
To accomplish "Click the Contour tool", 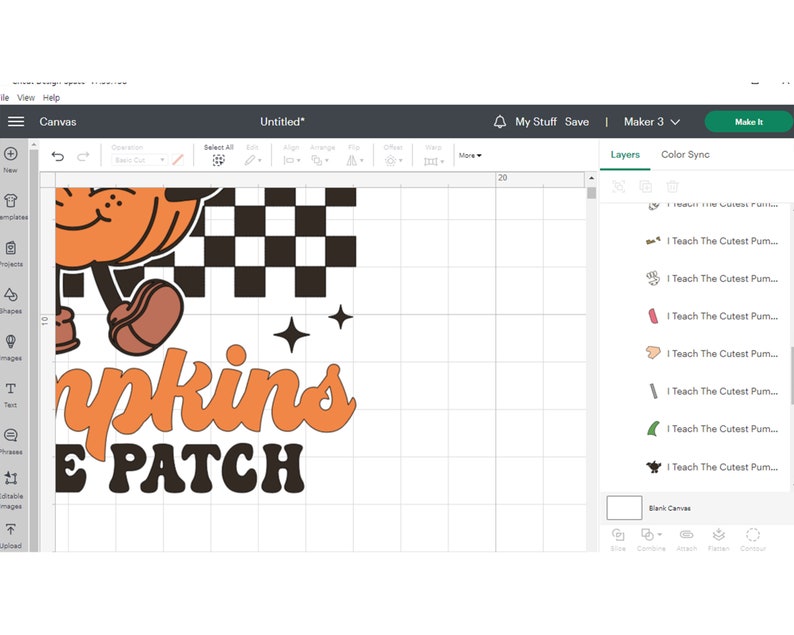I will (x=753, y=539).
